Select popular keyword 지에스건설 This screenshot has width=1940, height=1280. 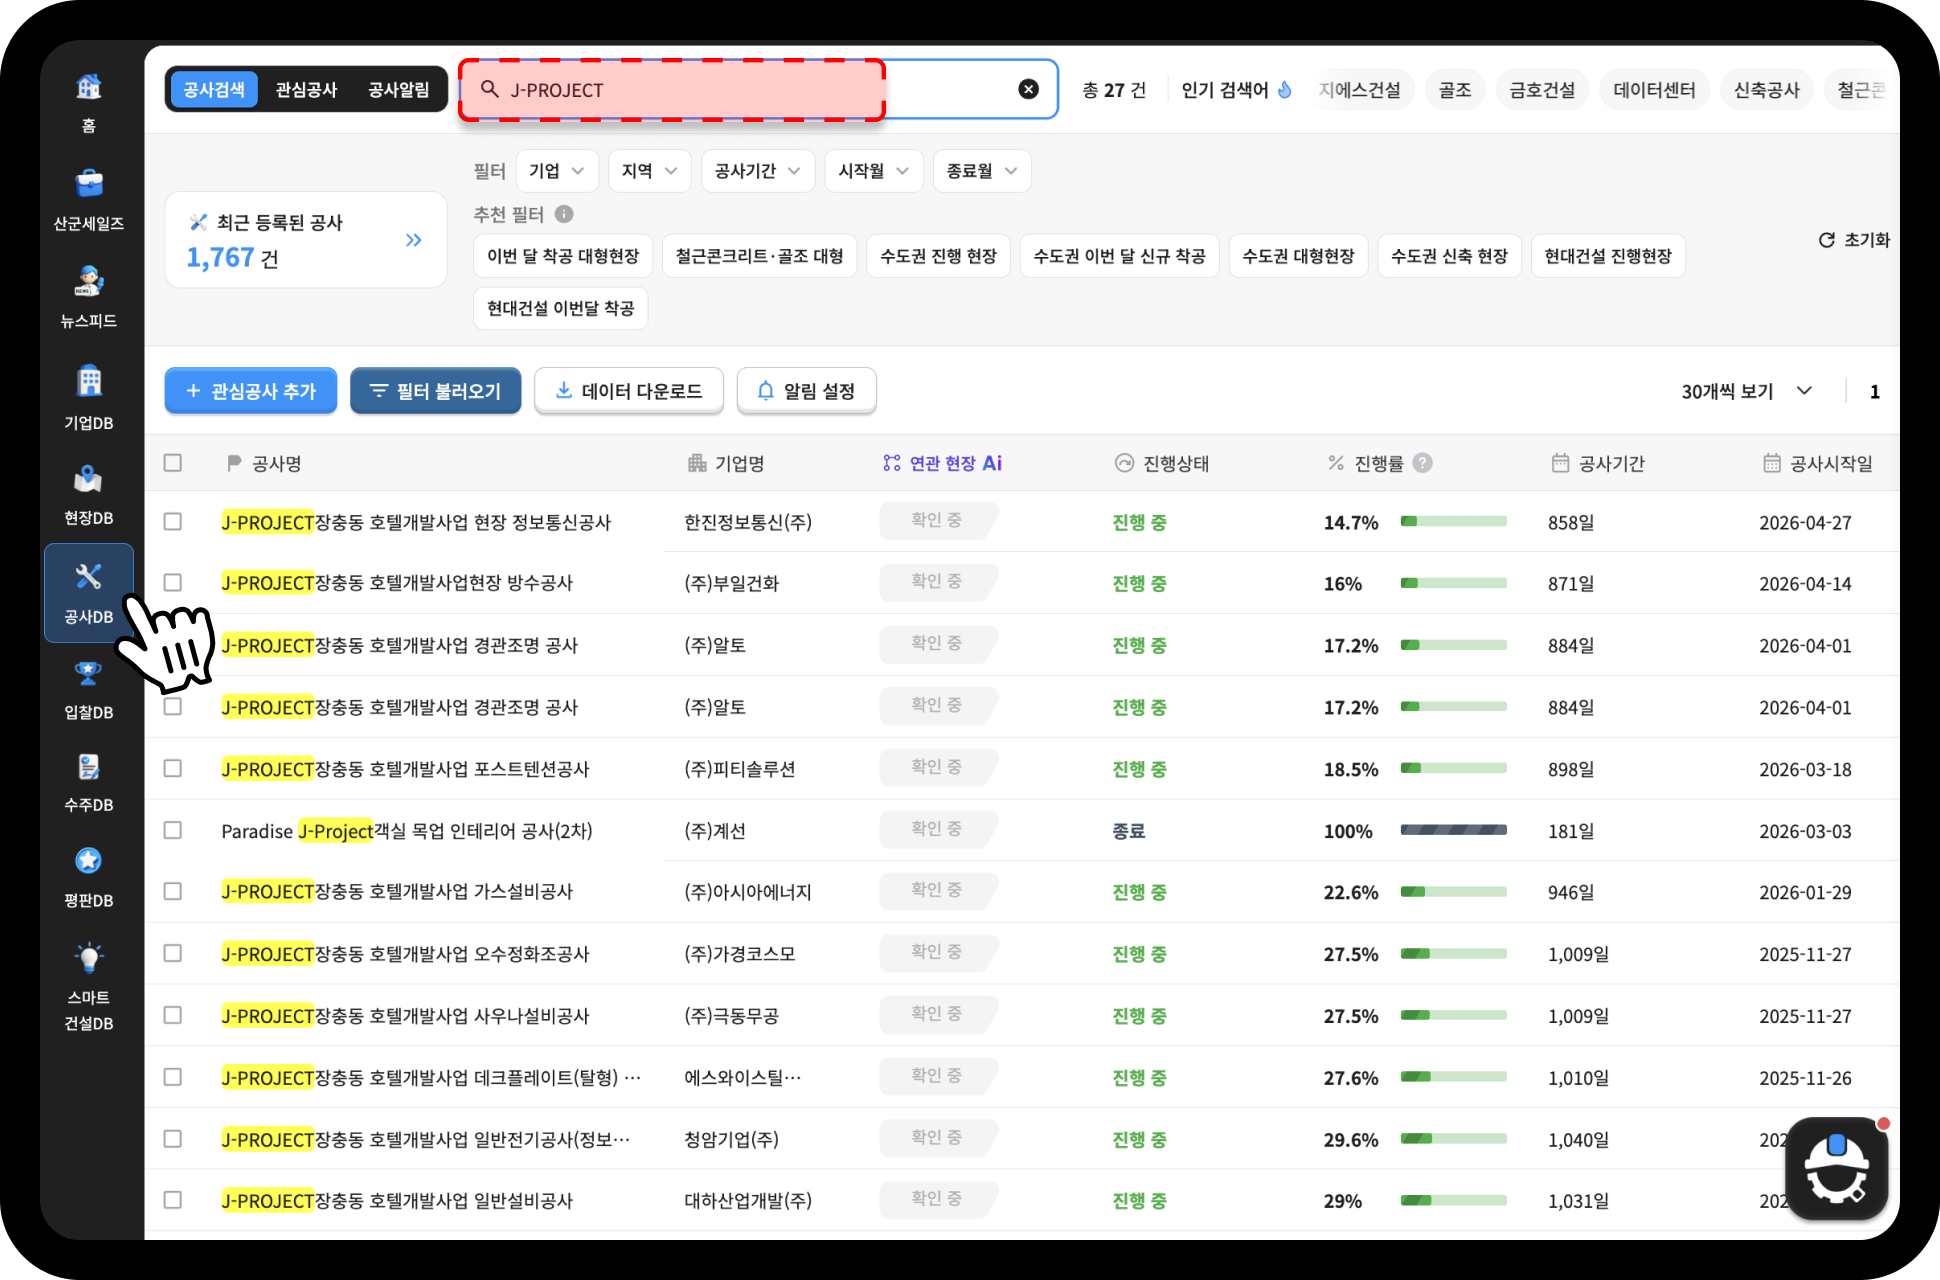coord(1360,90)
